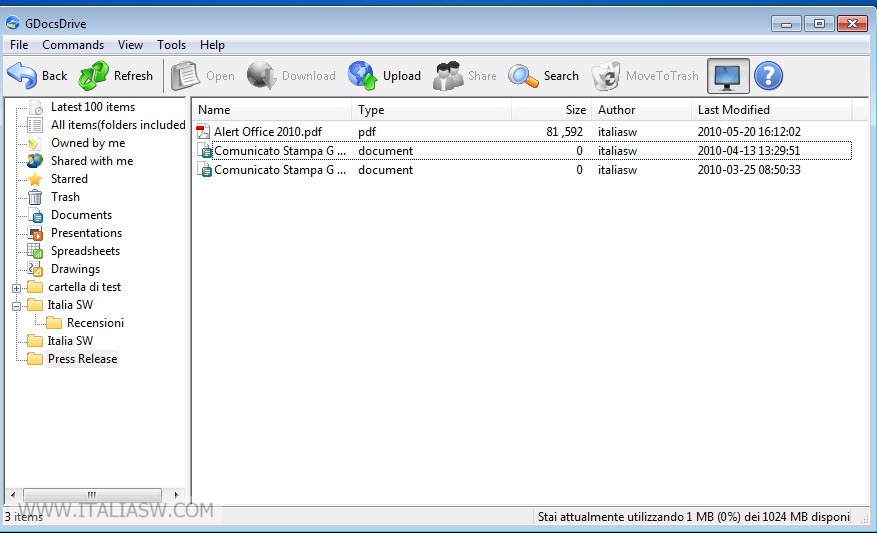Click the Latest 100 items icon
This screenshot has width=877, height=533.
pos(35,107)
